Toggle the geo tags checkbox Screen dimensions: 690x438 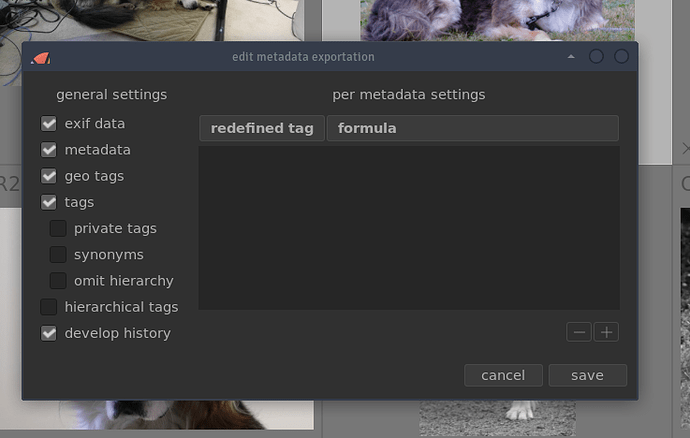(49, 176)
